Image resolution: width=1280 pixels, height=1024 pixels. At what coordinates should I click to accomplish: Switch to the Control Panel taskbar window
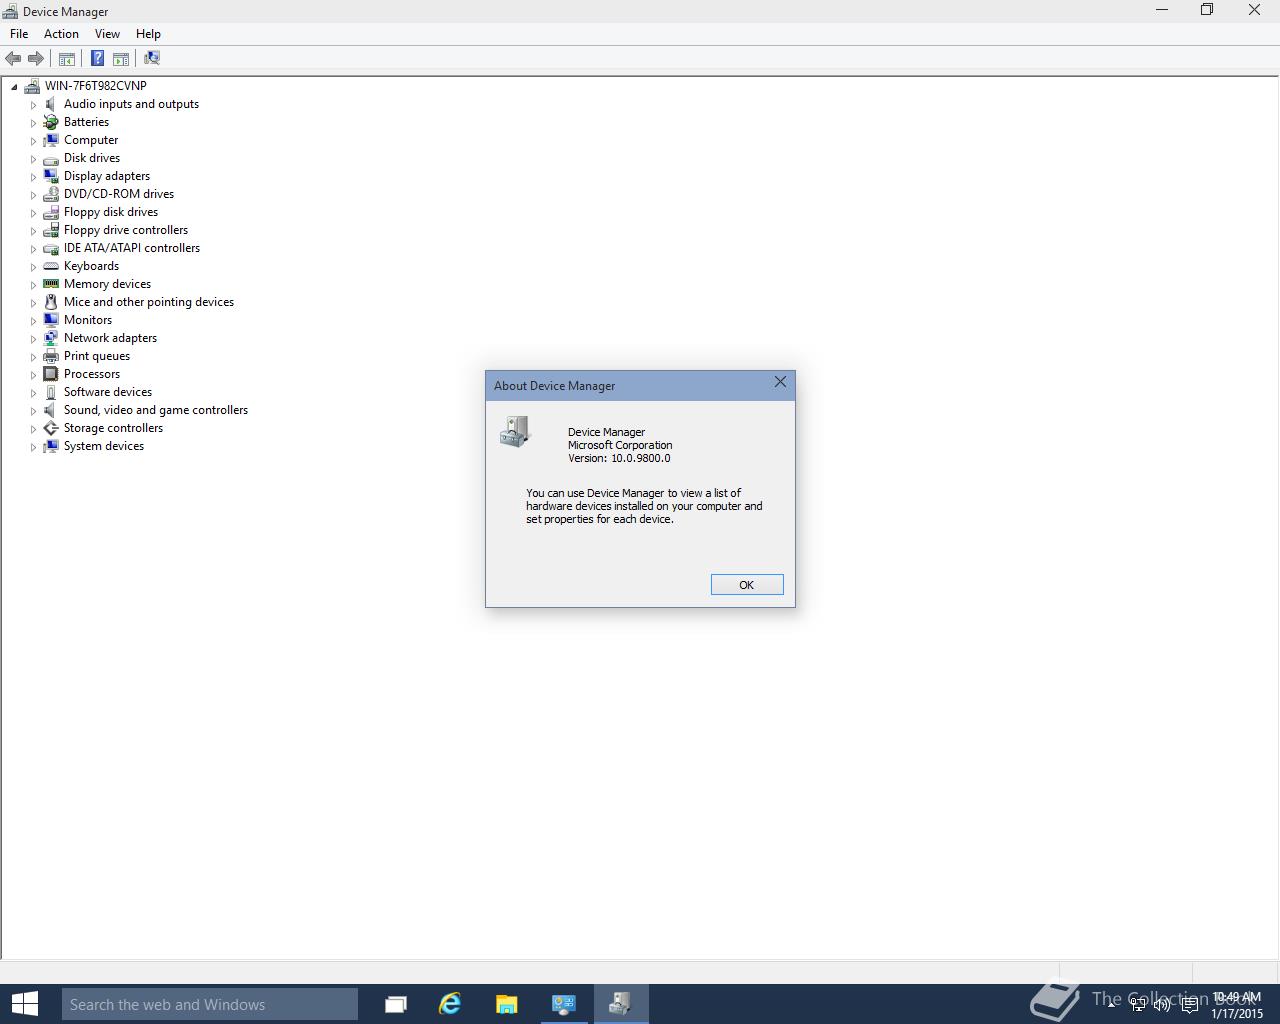click(x=563, y=1004)
